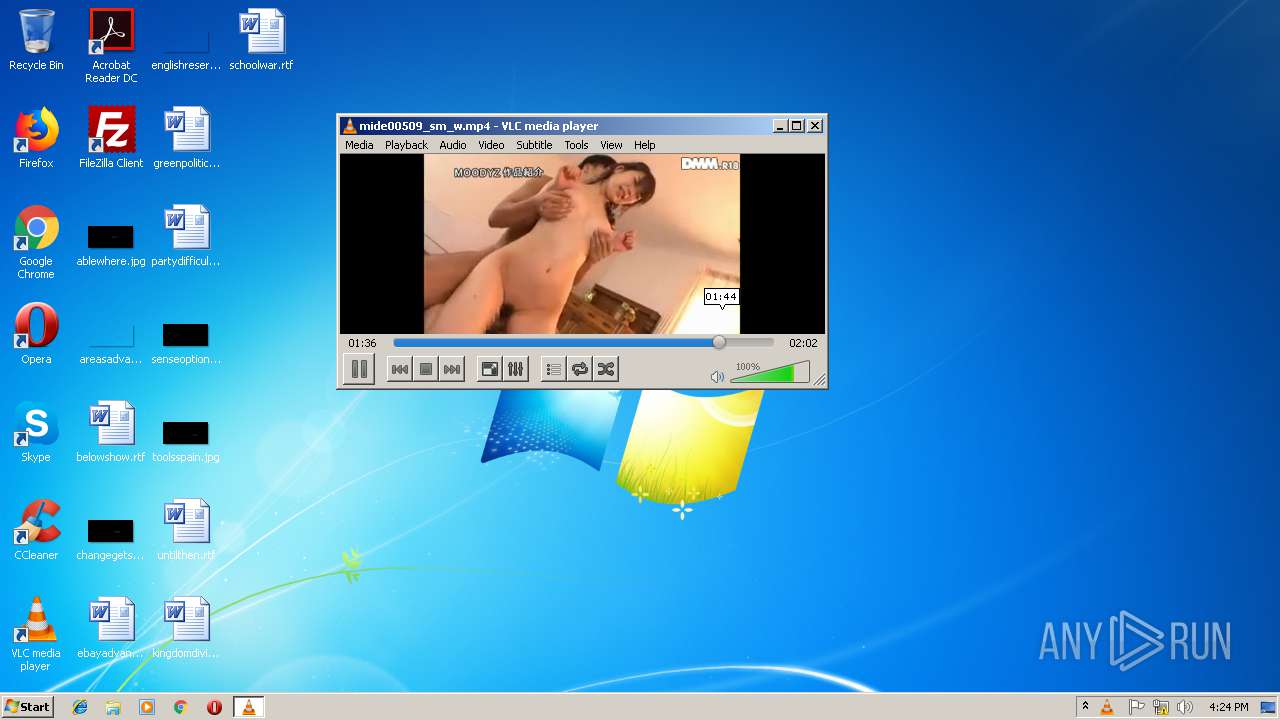
Task: Click the VLC taskbar button
Action: click(248, 707)
